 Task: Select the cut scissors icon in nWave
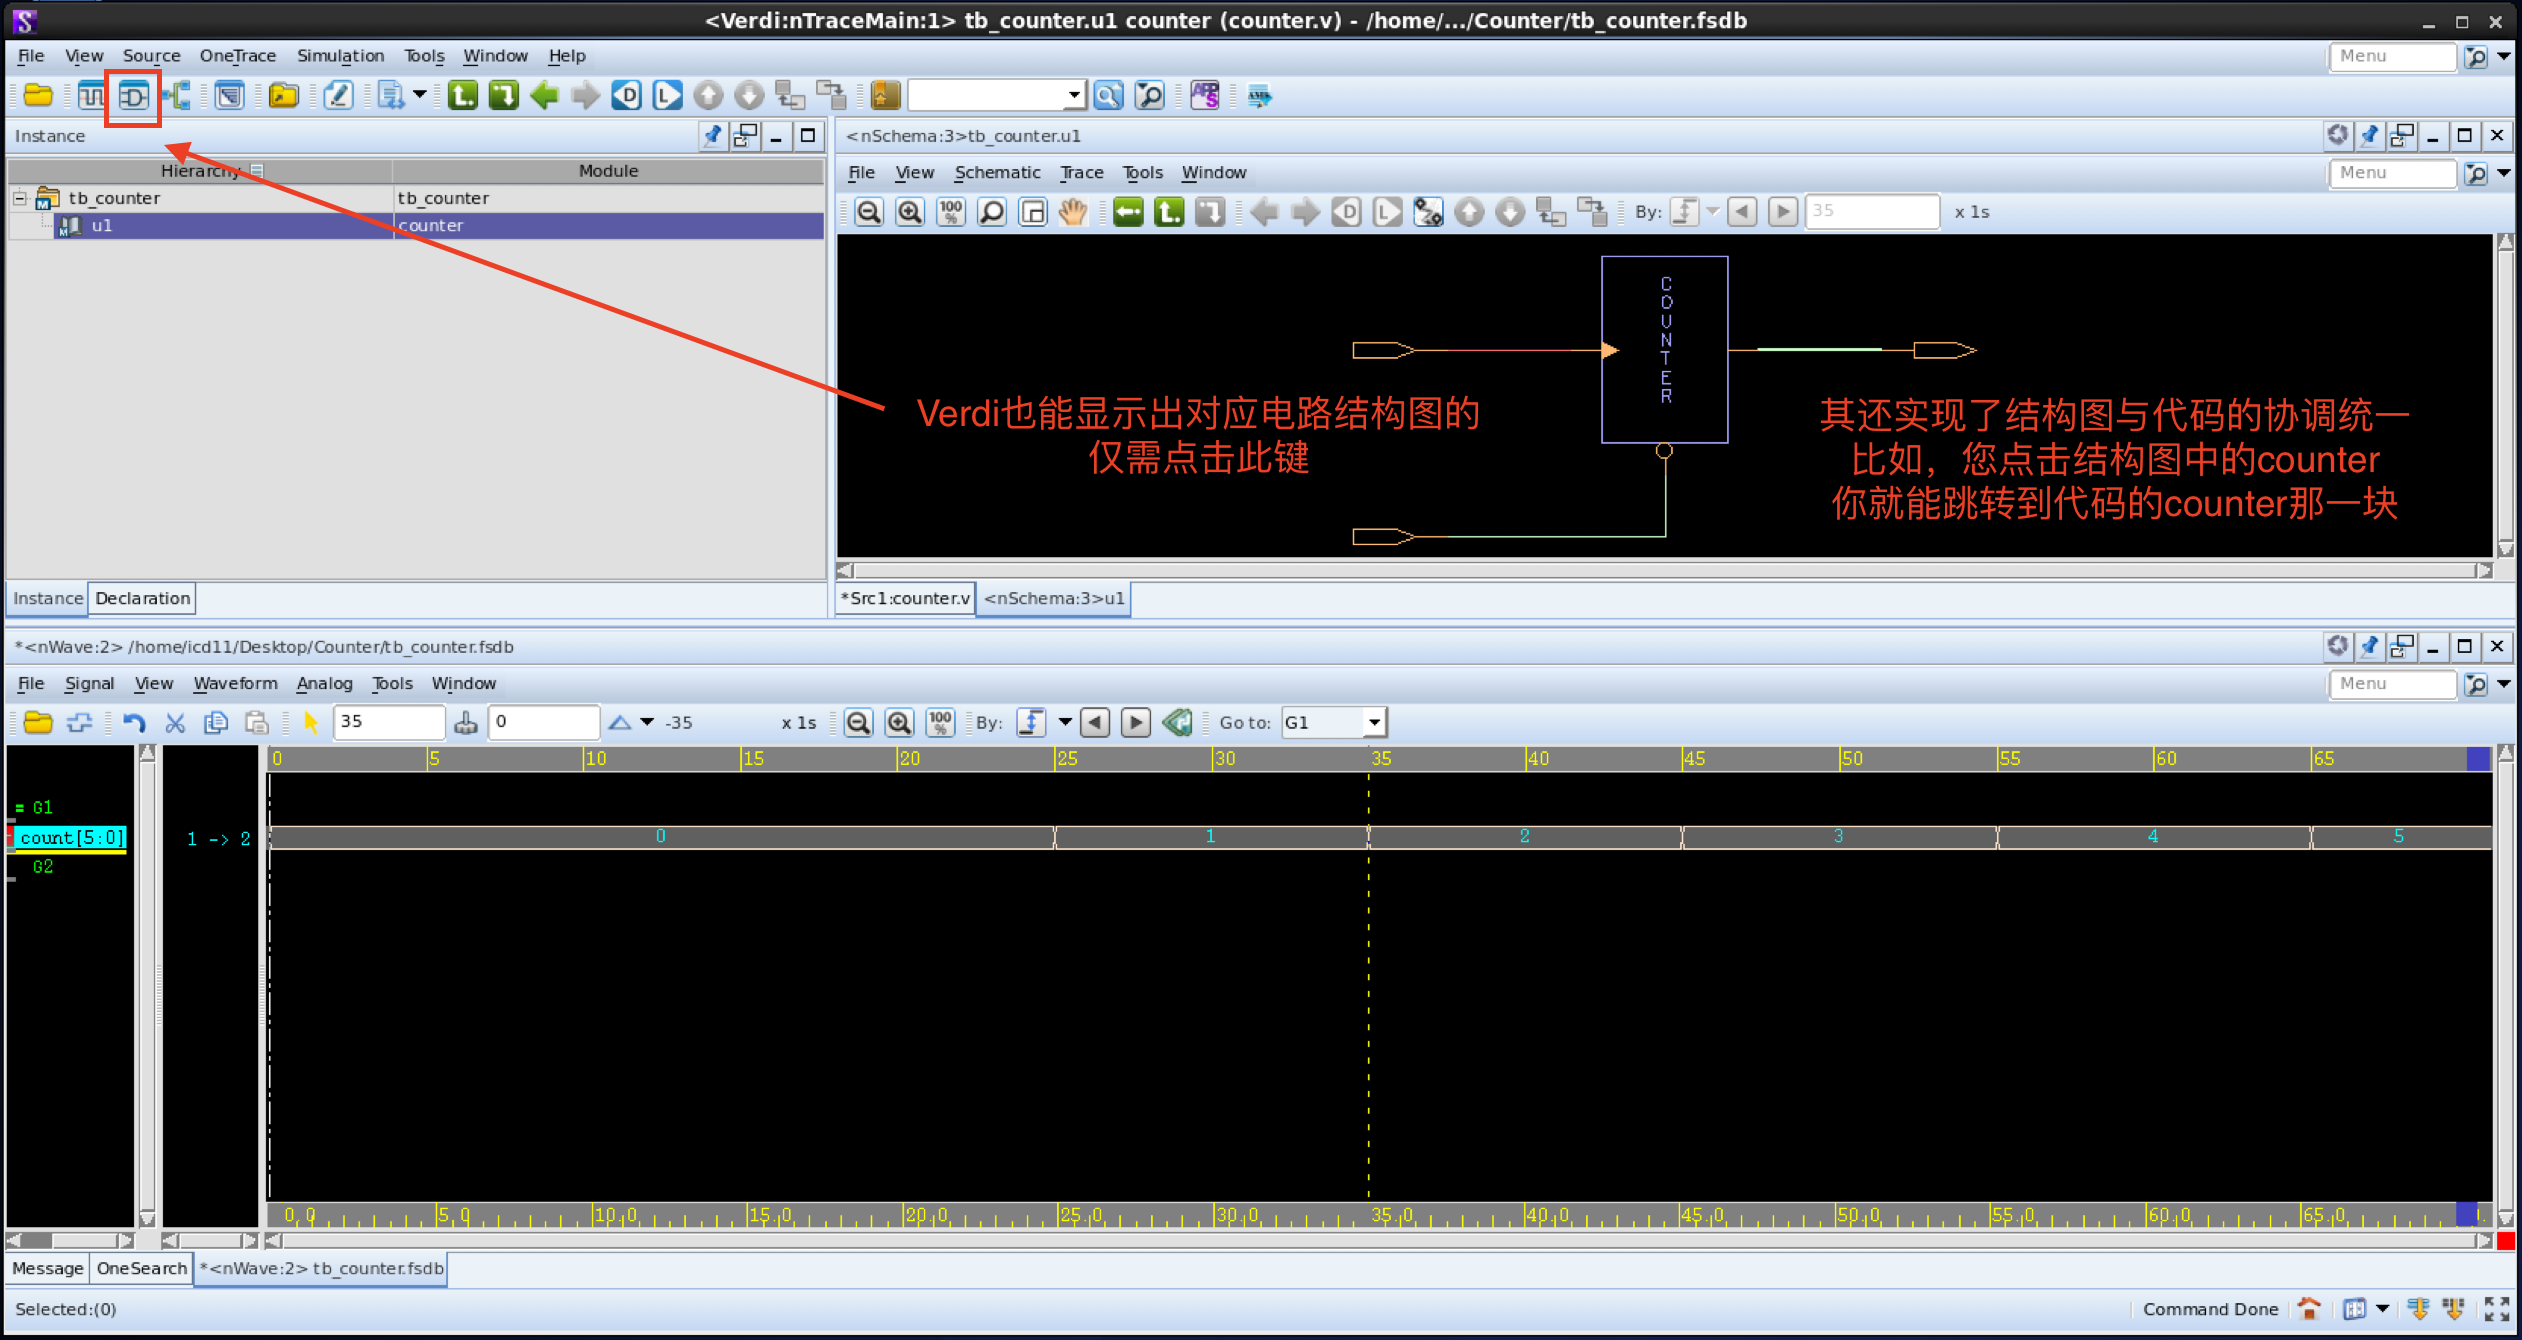175,722
